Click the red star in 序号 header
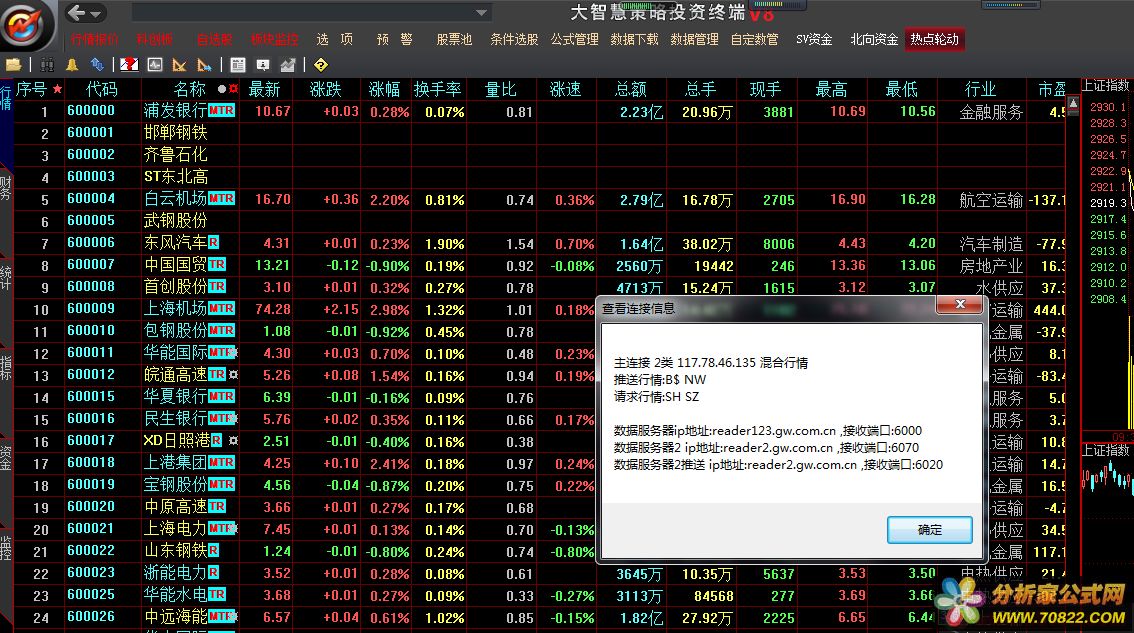The image size is (1134, 633). [x=57, y=89]
